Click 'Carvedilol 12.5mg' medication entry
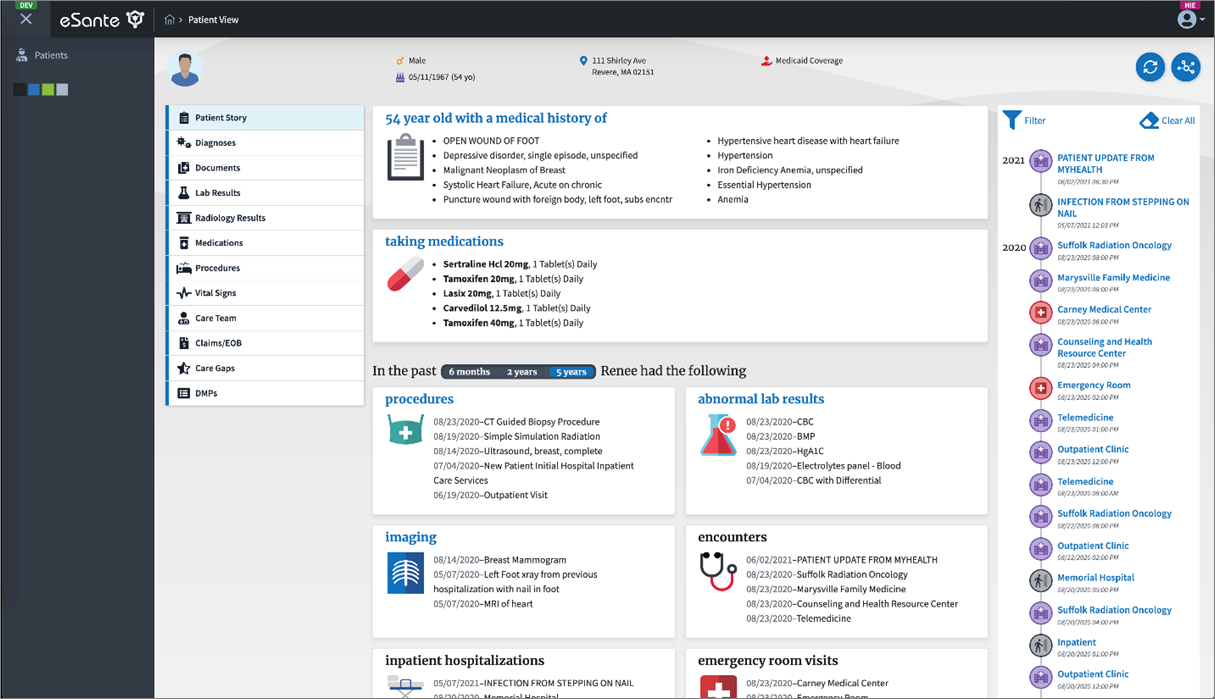1215x699 pixels. (516, 308)
